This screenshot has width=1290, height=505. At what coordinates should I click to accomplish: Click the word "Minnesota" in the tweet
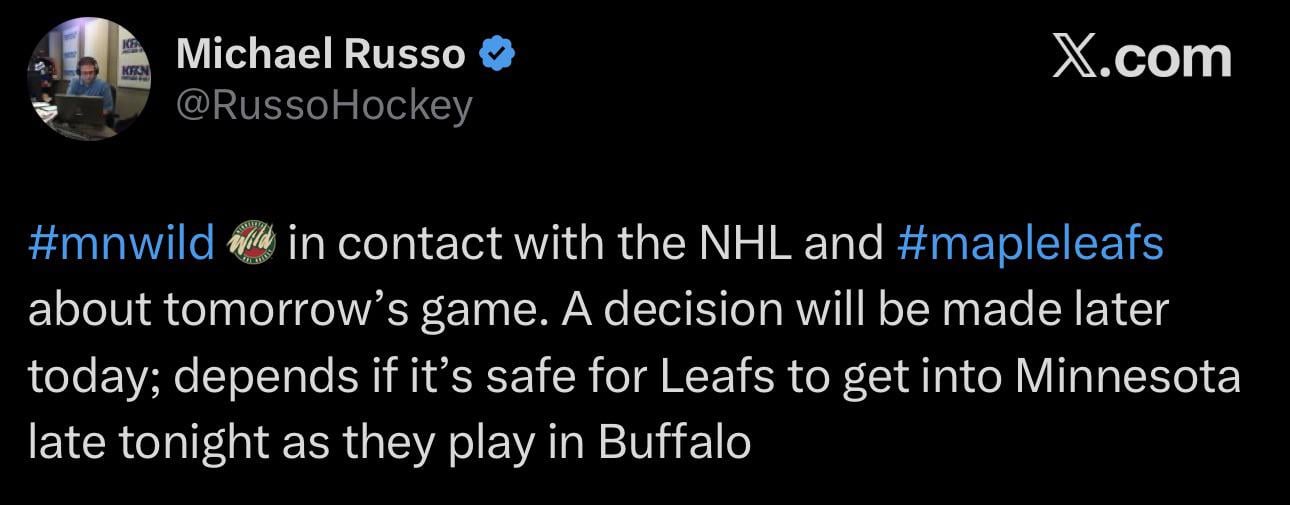click(x=1127, y=376)
